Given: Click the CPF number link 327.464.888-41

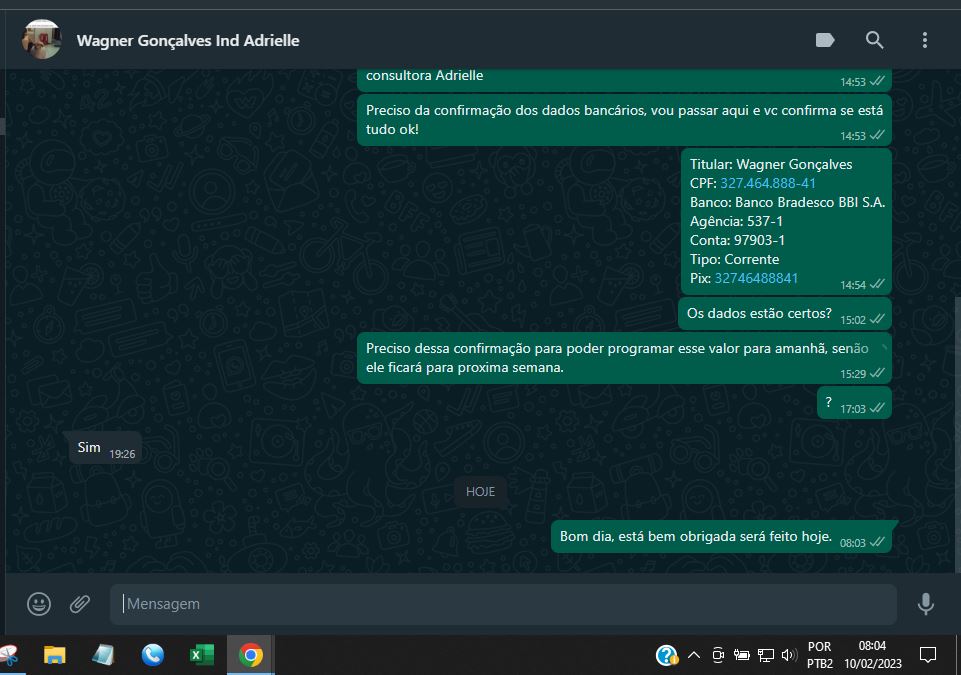Looking at the screenshot, I should [767, 183].
